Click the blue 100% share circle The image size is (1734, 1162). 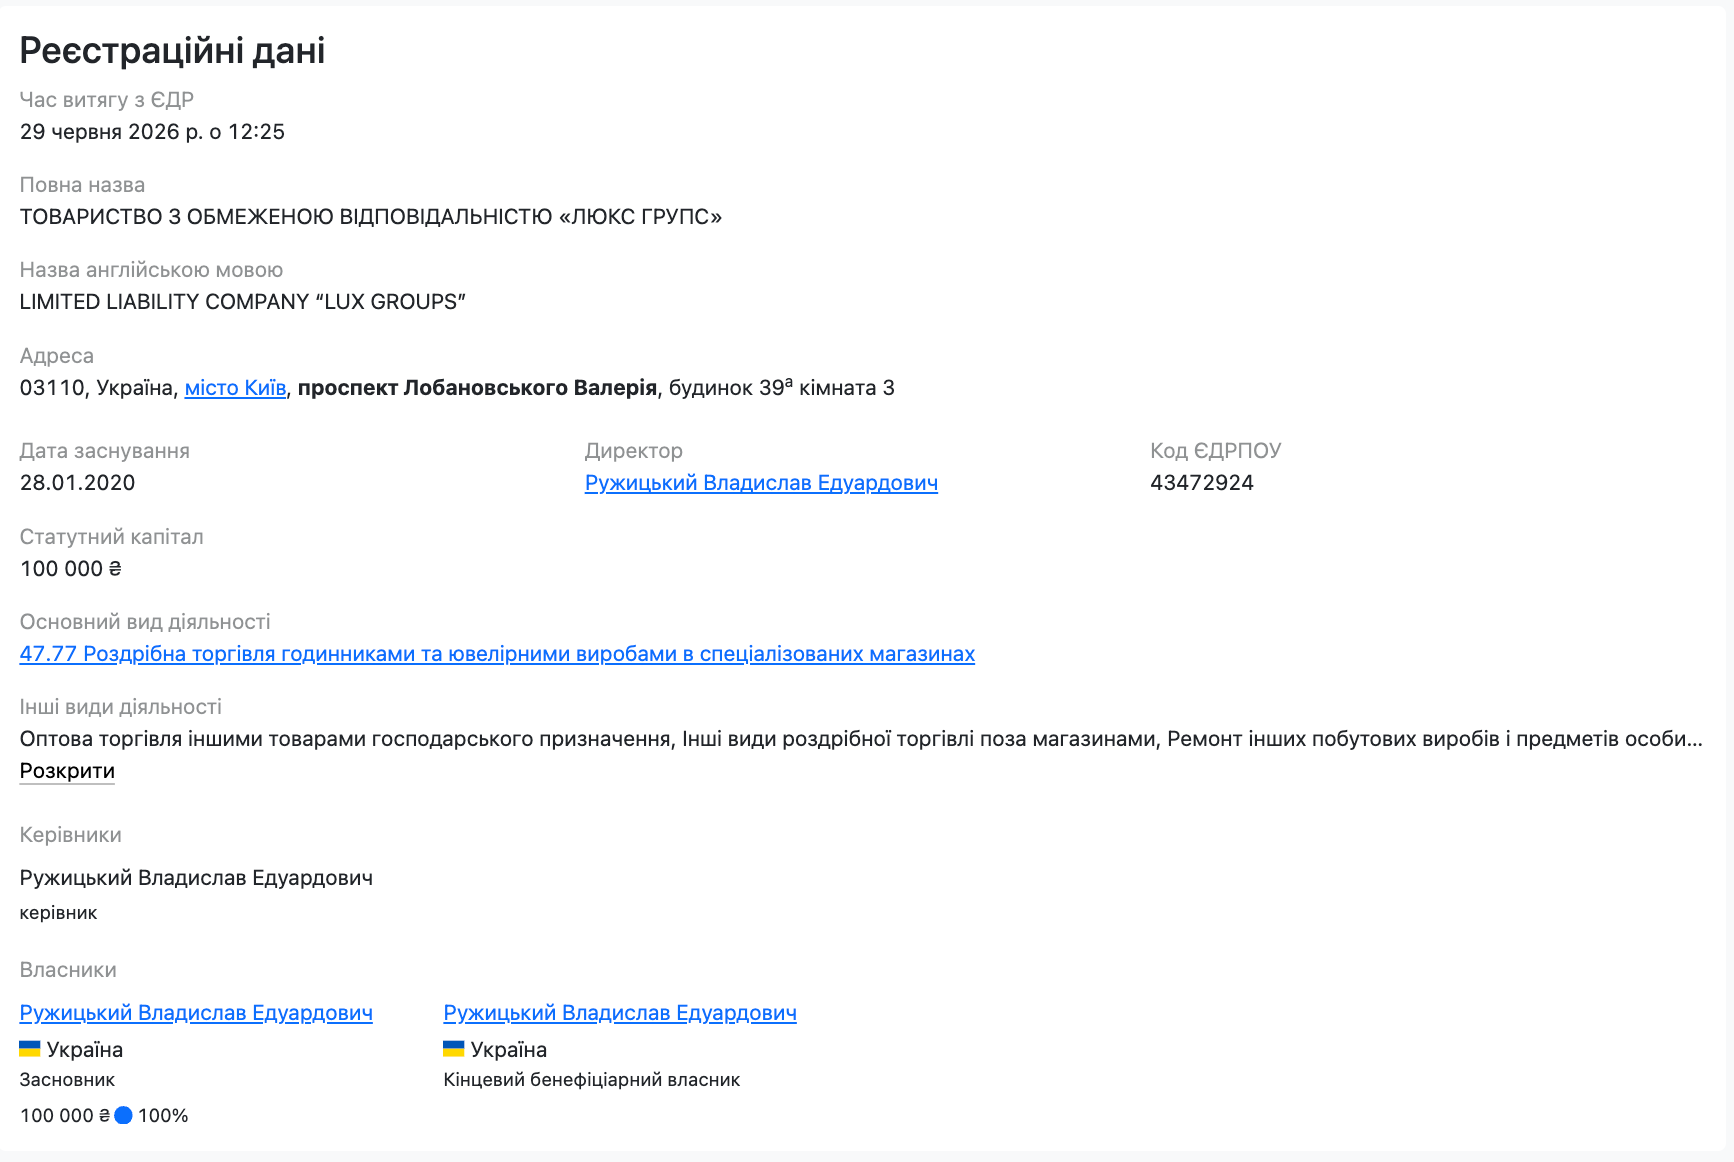(123, 1116)
